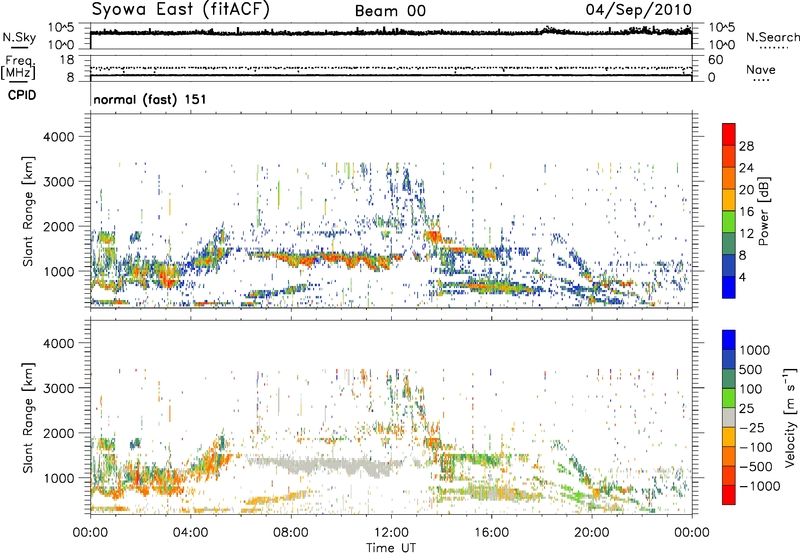Click the '08:00' time tick label

click(x=291, y=533)
